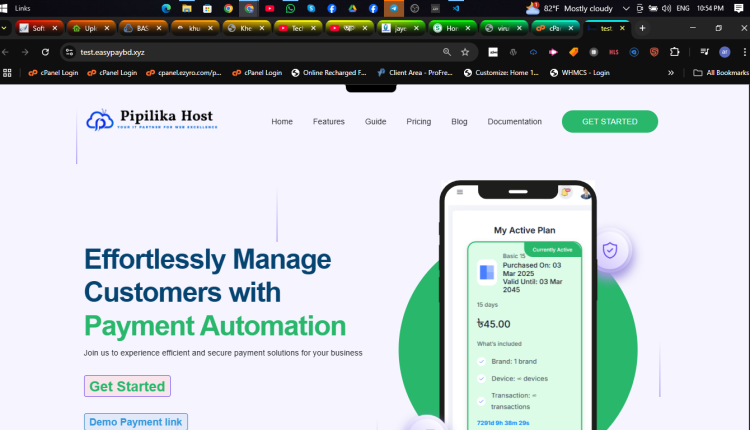Click the blue cloud download extension icon
This screenshot has width=750, height=430.
(533, 52)
